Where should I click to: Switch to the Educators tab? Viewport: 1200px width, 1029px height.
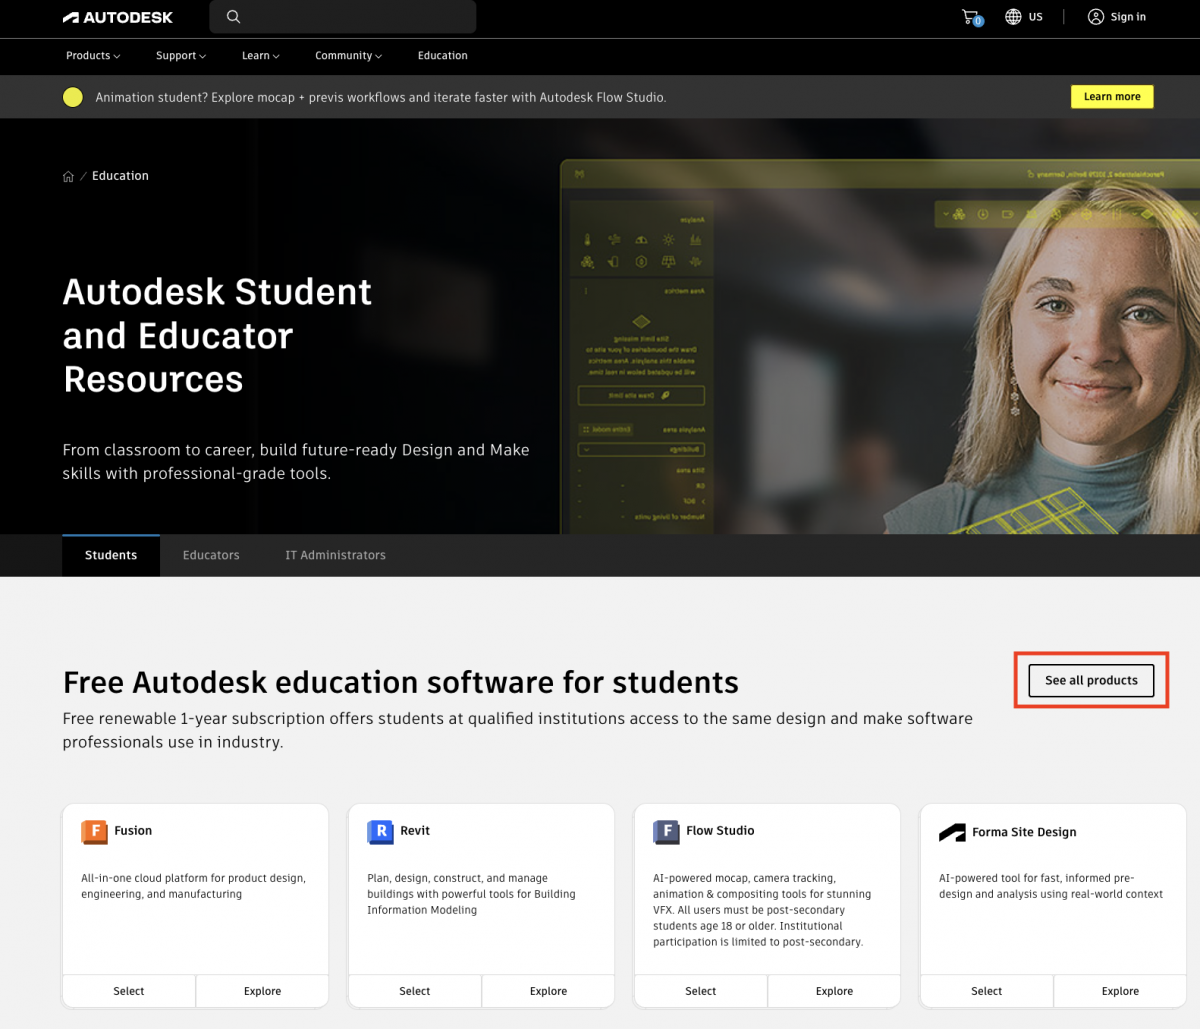pos(211,555)
